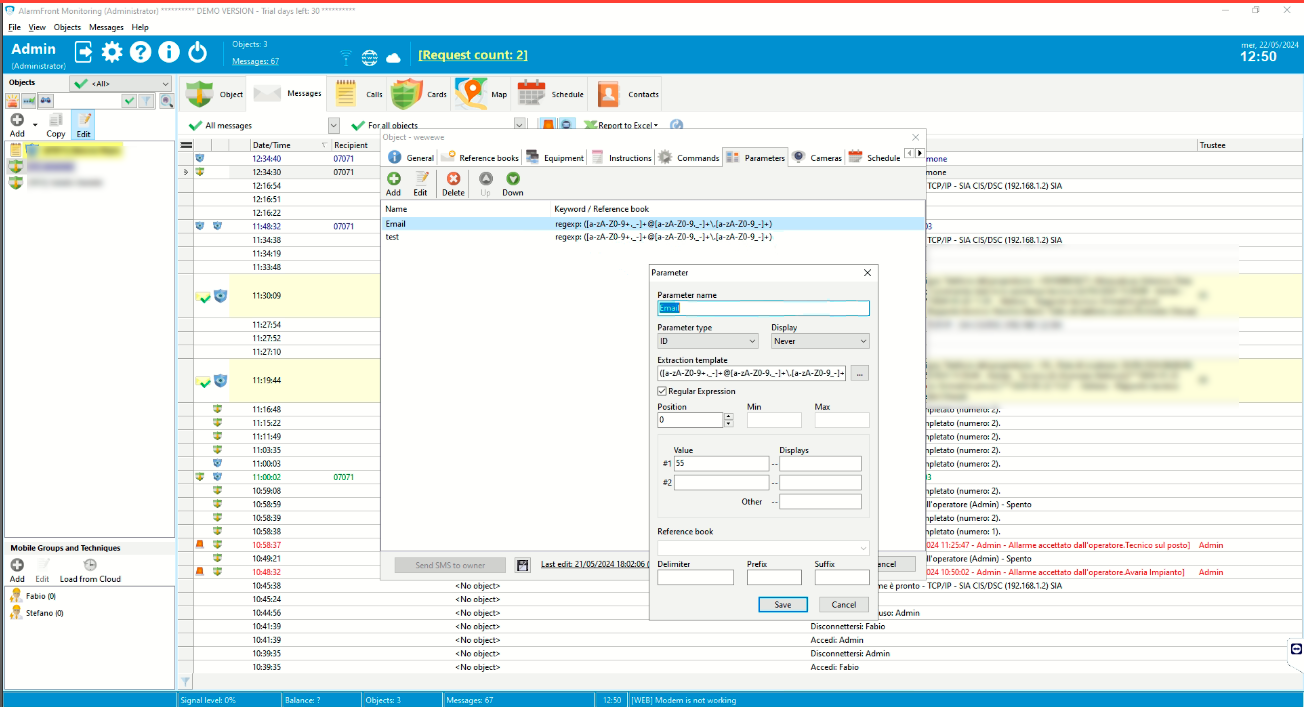Image resolution: width=1304 pixels, height=707 pixels.
Task: Click the Prefix input field
Action: point(774,577)
